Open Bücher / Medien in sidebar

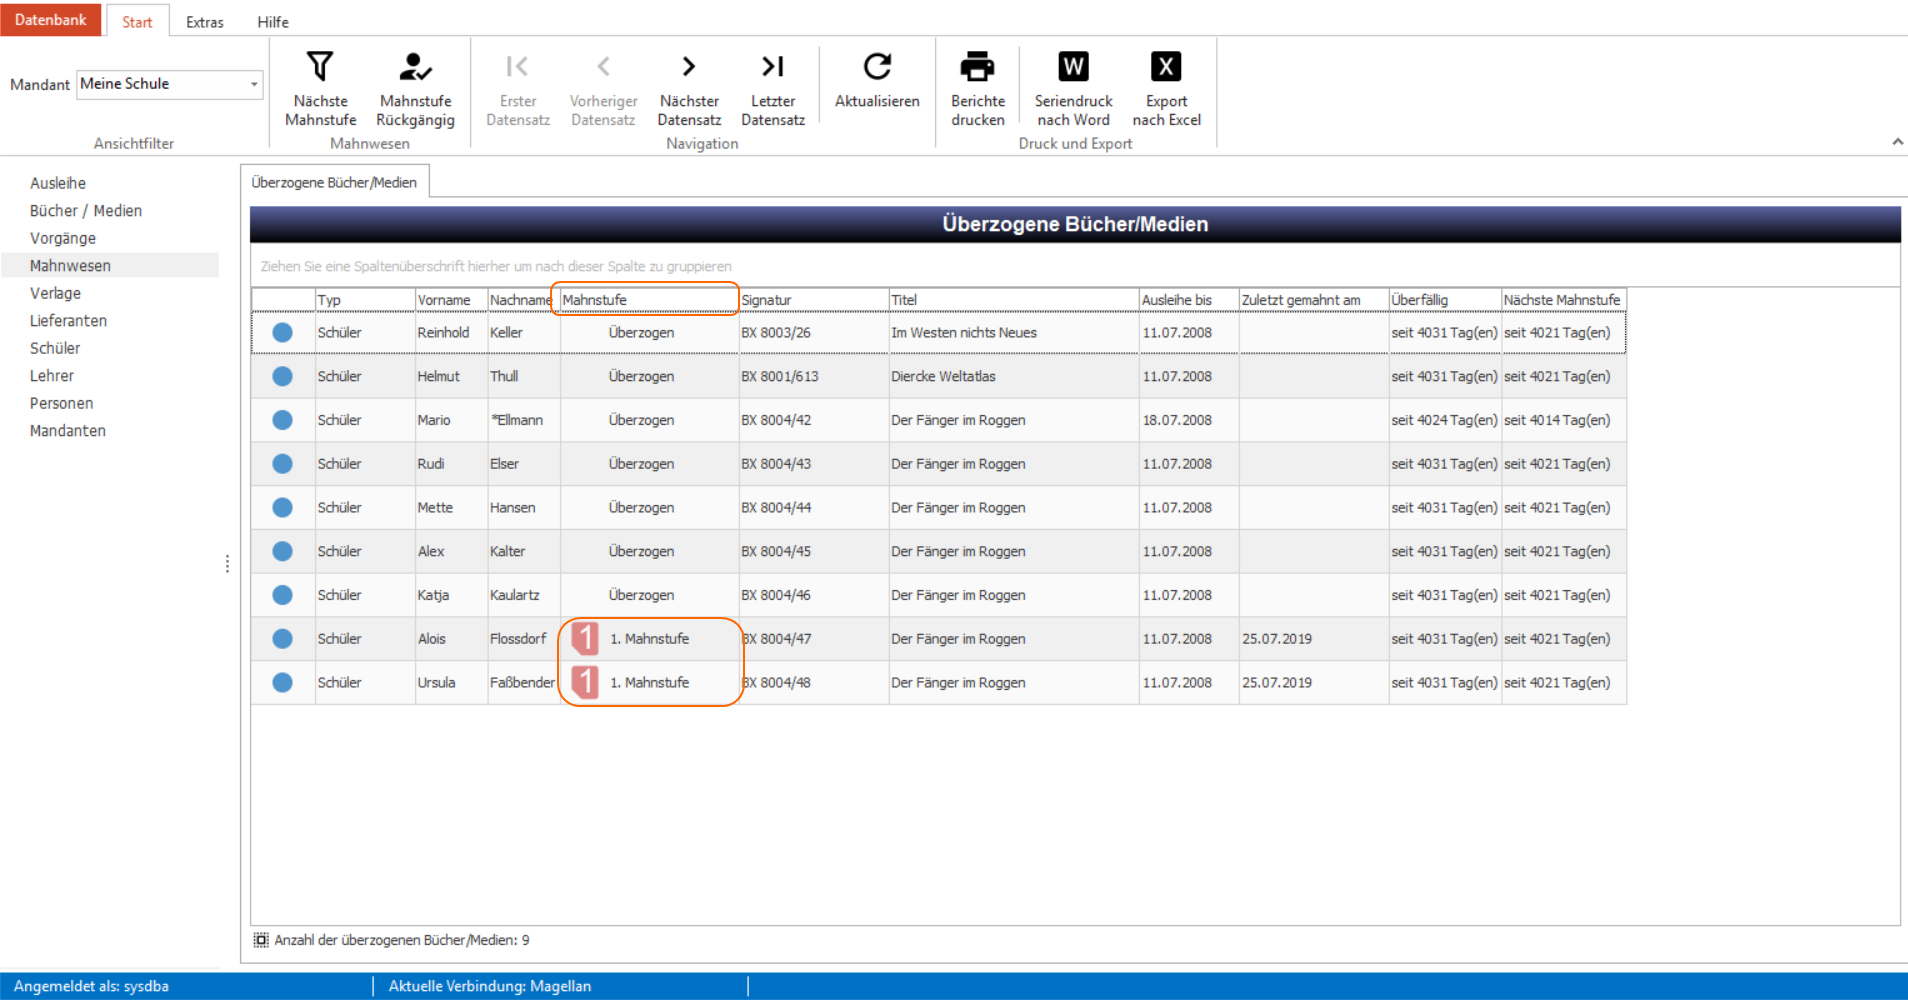coord(86,211)
